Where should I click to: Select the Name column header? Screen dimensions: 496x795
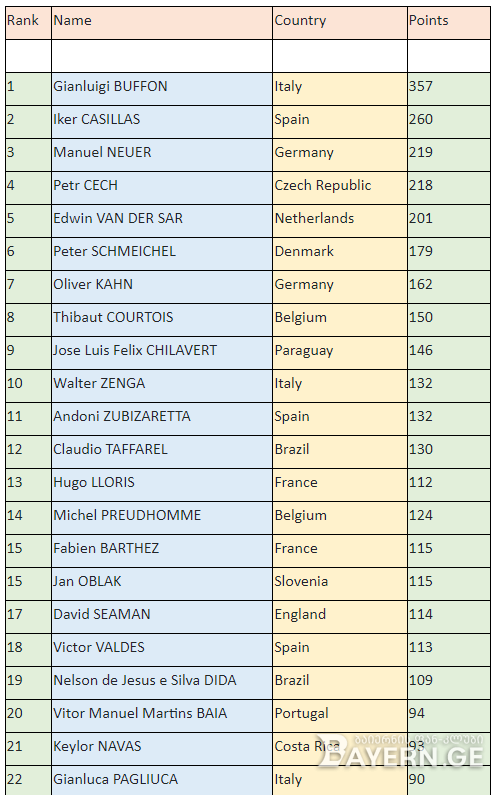[162, 23]
